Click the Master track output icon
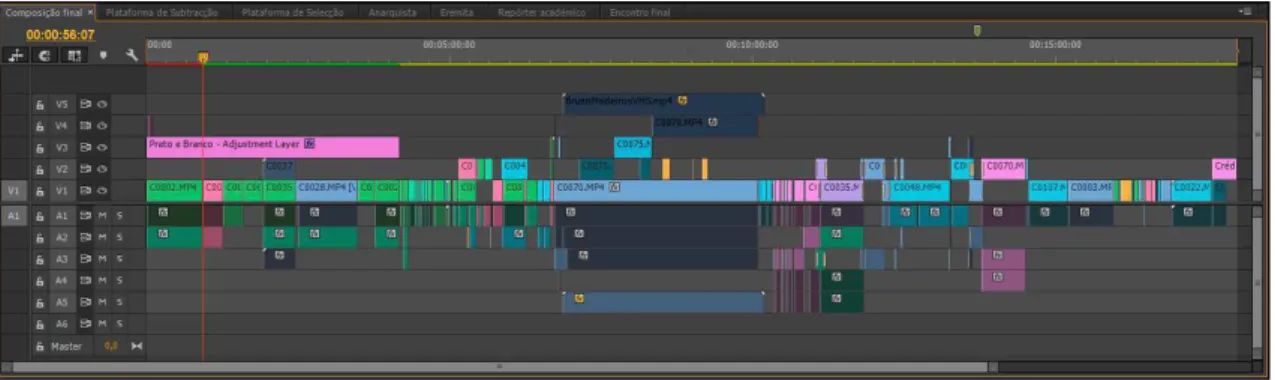This screenshot has height=380, width=1275. click(137, 346)
